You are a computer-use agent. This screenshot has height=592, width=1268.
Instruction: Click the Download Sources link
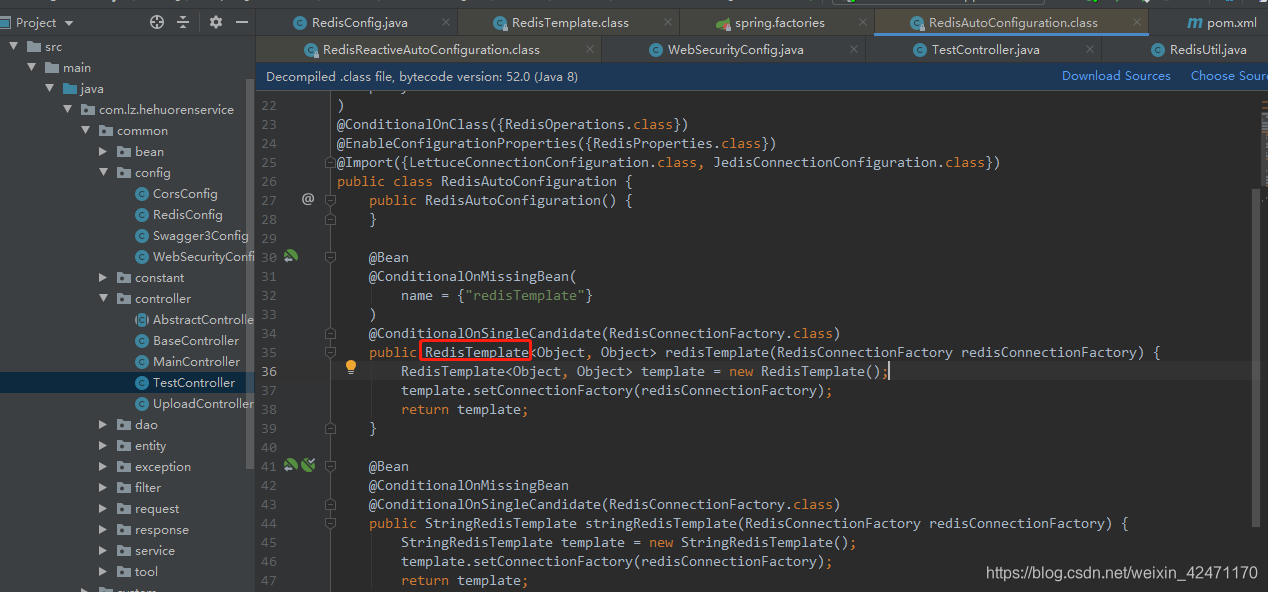pyautogui.click(x=1116, y=76)
